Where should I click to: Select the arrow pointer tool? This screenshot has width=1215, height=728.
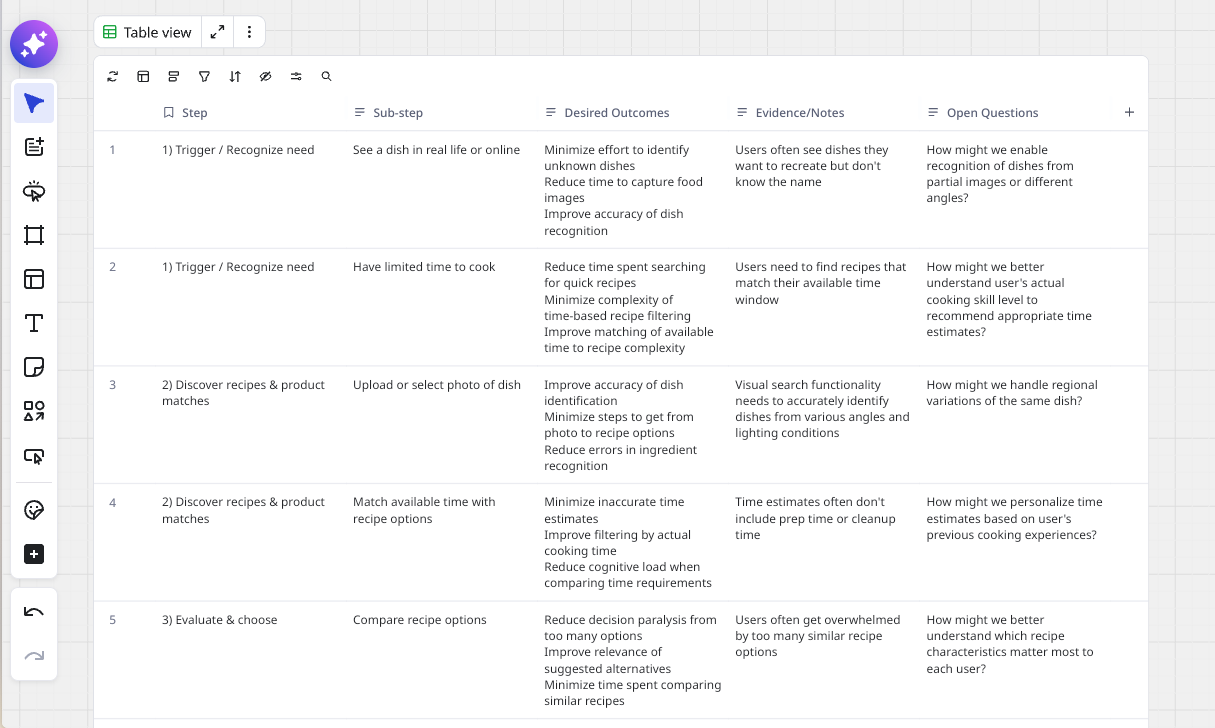click(34, 104)
